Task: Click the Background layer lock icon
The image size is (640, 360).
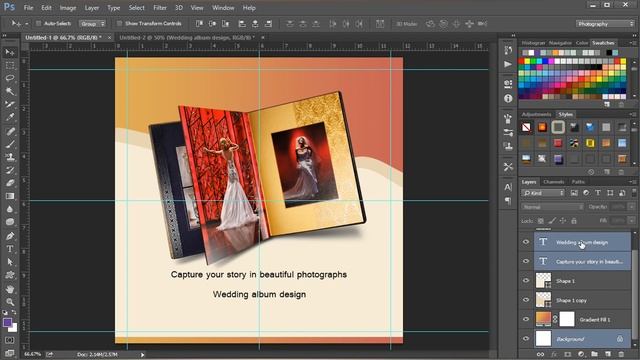Action: [x=620, y=339]
